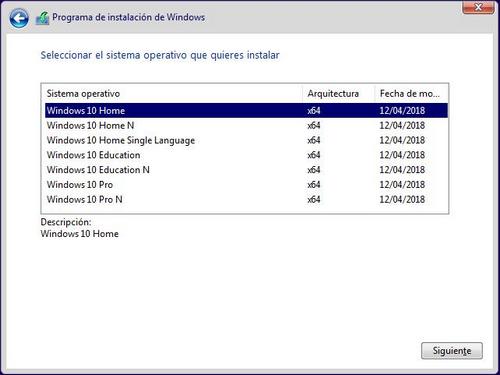This screenshot has width=500, height=375.
Task: Select Windows 10 Education N edition
Action: pos(246,170)
